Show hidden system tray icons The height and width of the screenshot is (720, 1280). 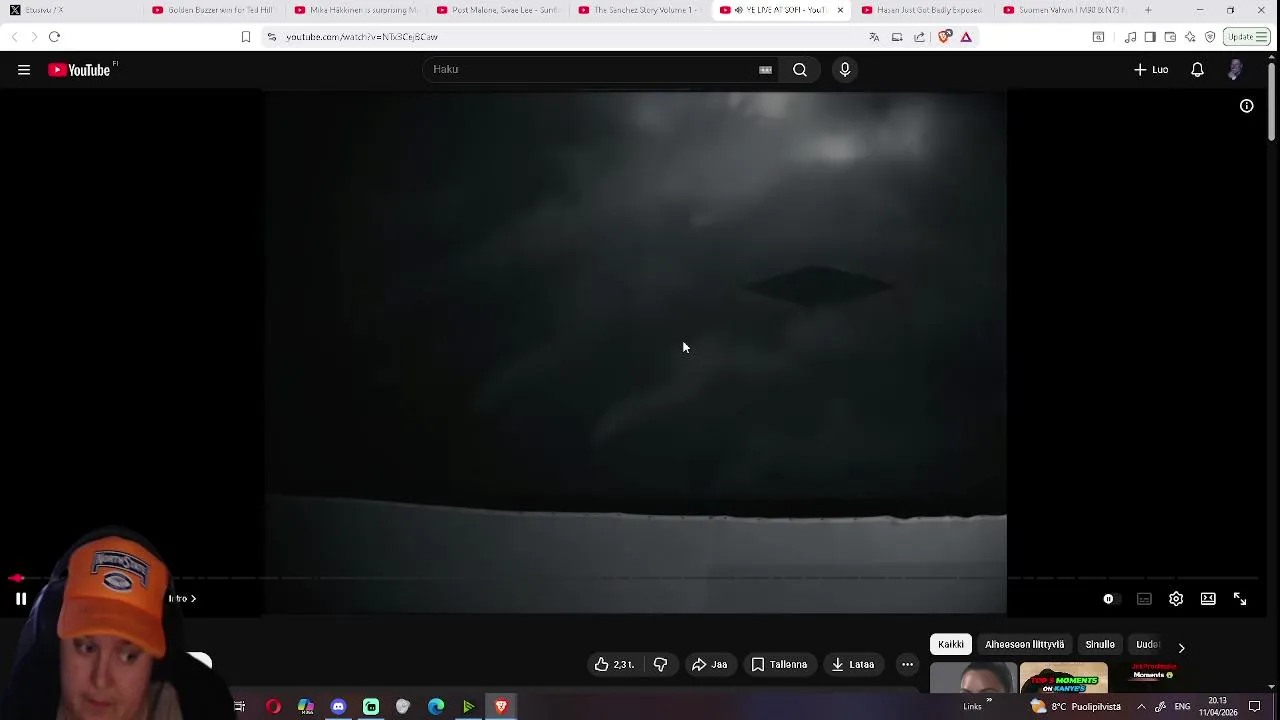click(1141, 707)
